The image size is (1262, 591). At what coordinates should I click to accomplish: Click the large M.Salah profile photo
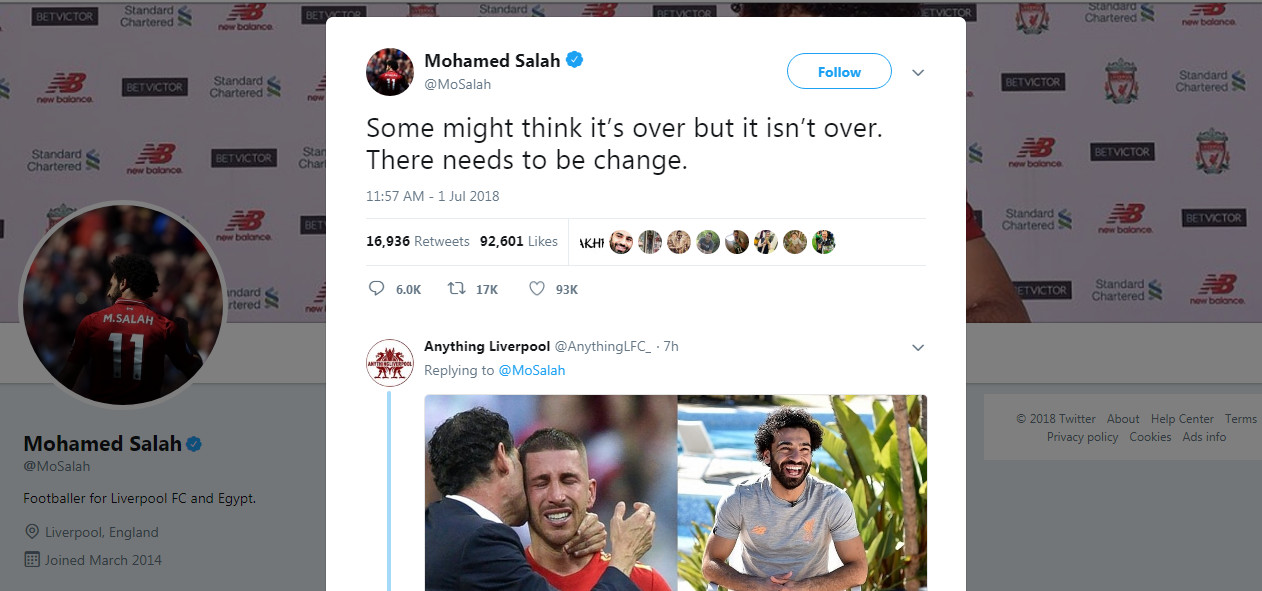pos(123,303)
